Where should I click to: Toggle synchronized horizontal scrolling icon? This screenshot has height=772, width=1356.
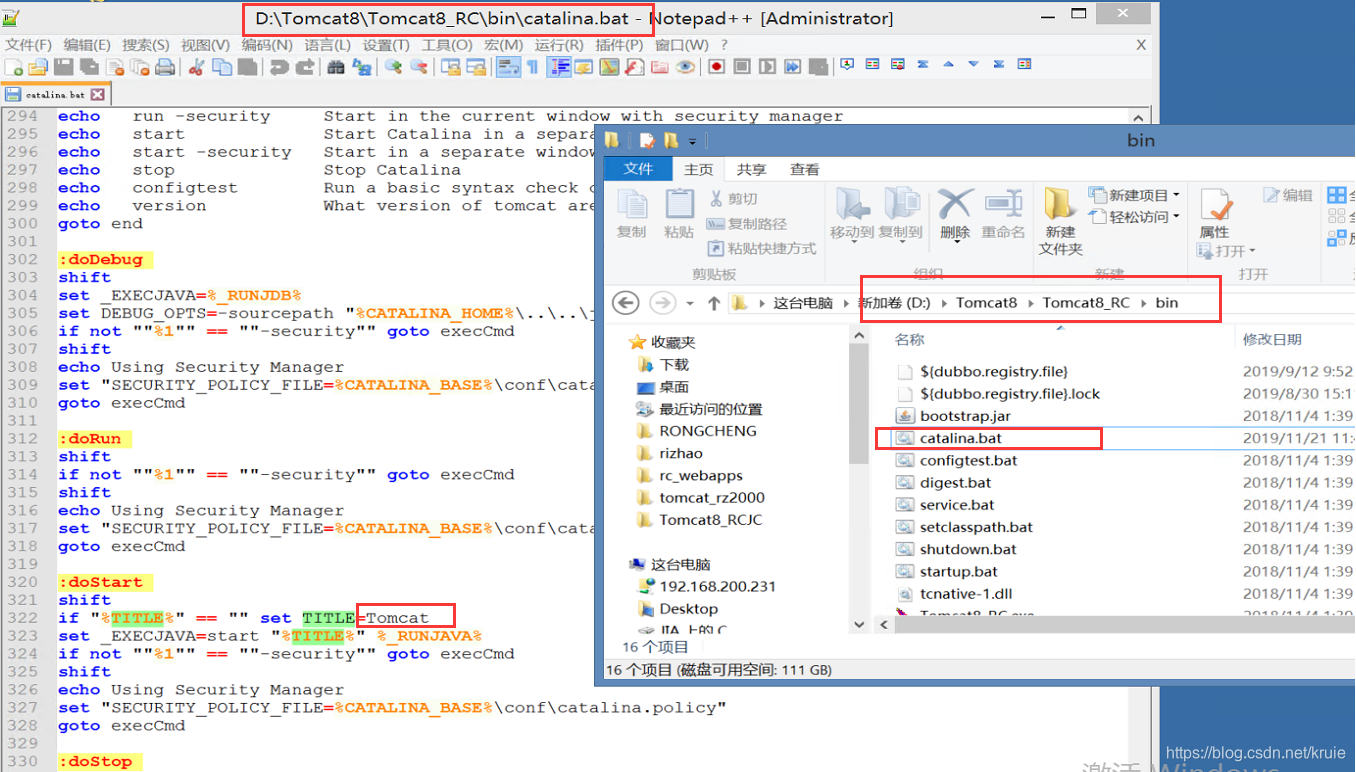[x=476, y=67]
